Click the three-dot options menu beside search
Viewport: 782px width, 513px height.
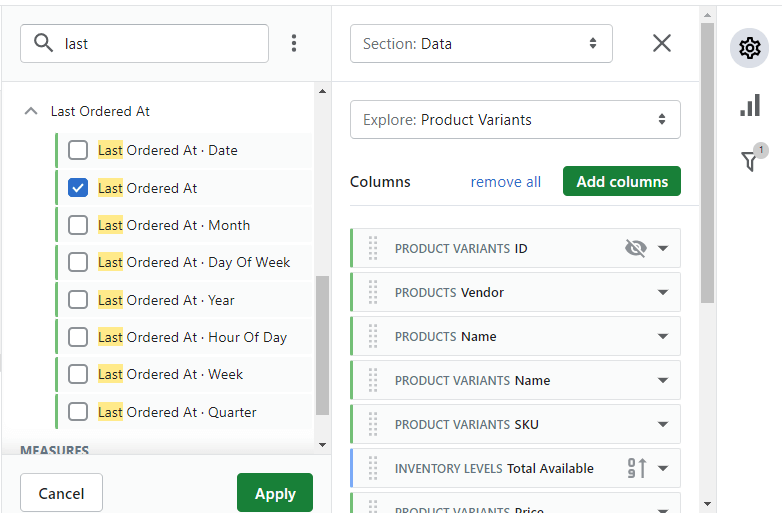[x=294, y=43]
